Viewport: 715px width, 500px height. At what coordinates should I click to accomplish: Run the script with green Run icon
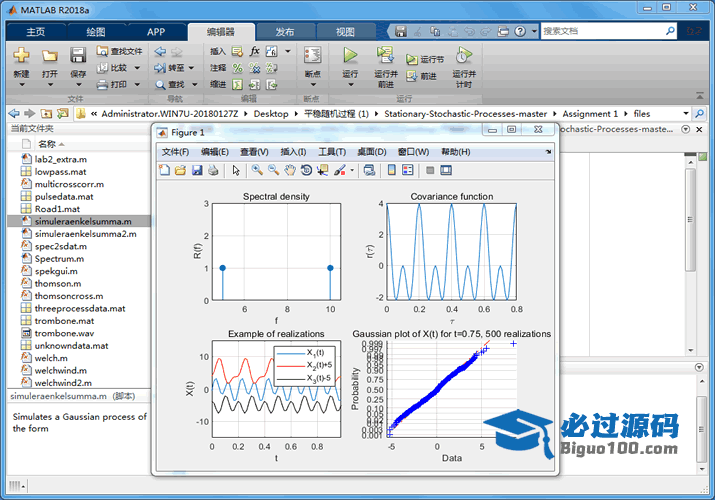pos(350,55)
